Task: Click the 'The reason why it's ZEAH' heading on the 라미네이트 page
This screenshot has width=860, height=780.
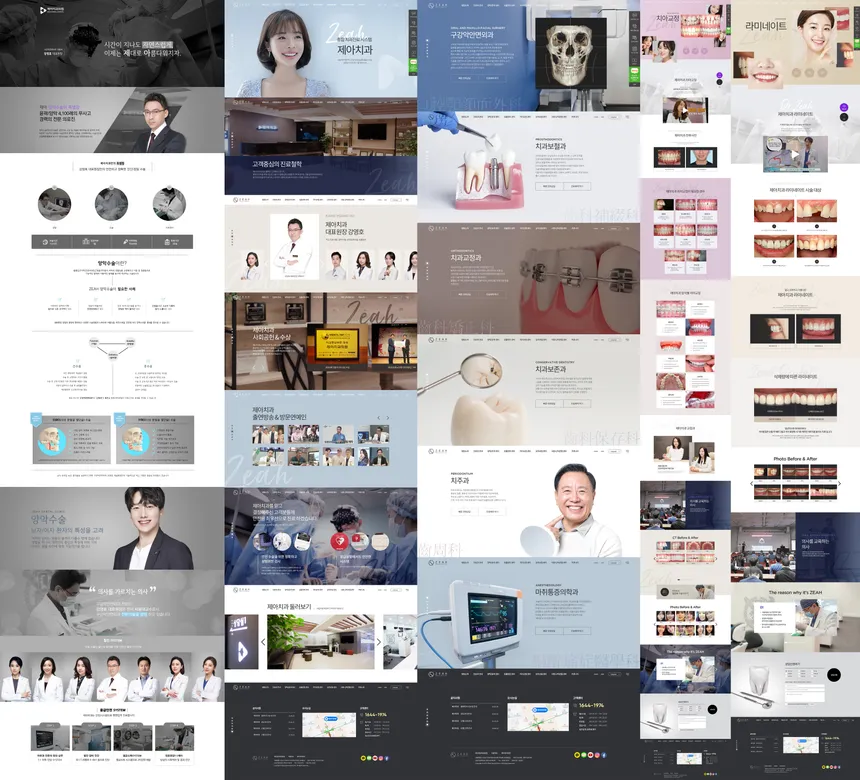Action: point(795,592)
